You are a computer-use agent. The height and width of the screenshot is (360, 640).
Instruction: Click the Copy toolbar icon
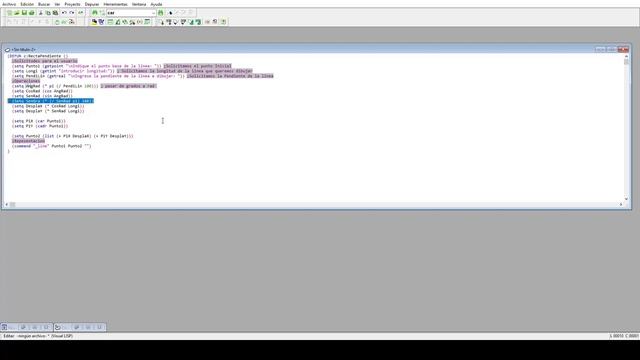click(x=48, y=13)
